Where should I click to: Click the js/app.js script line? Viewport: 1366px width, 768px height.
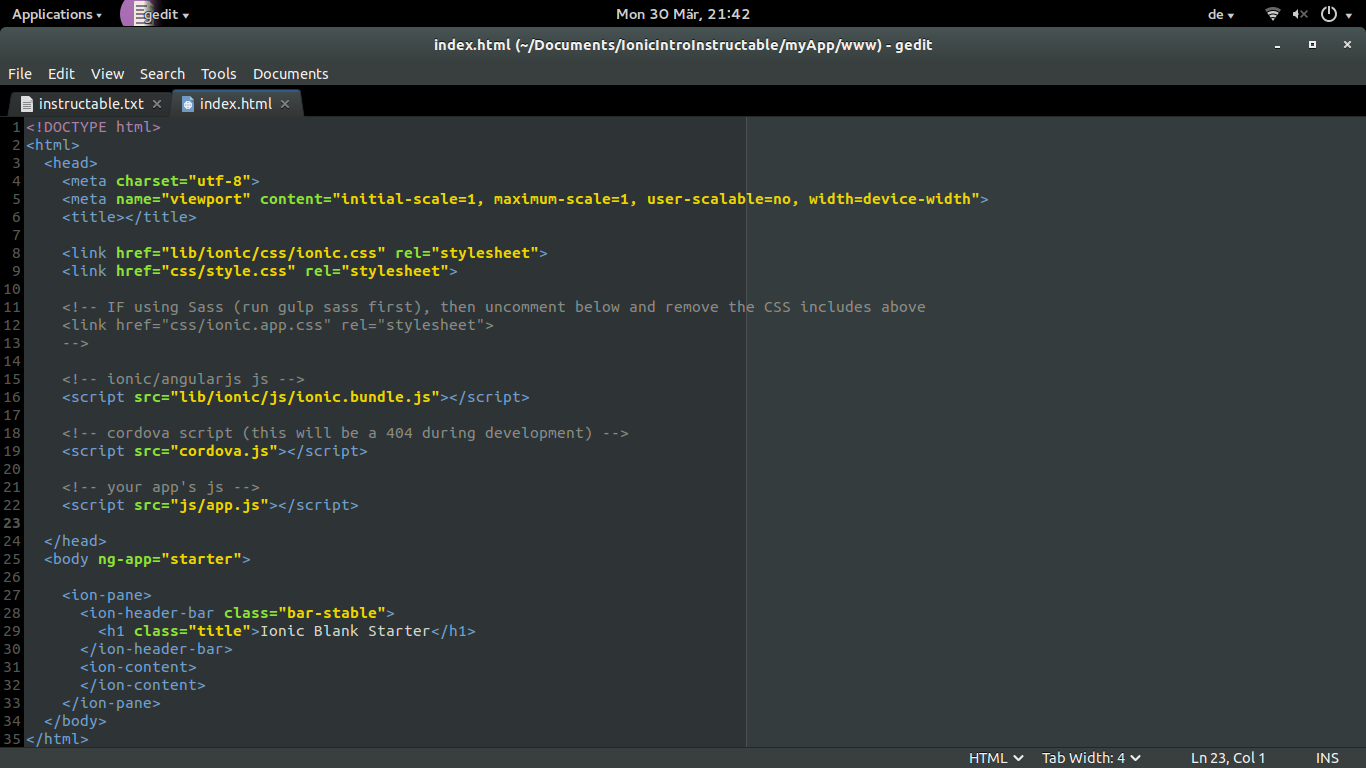click(x=210, y=505)
